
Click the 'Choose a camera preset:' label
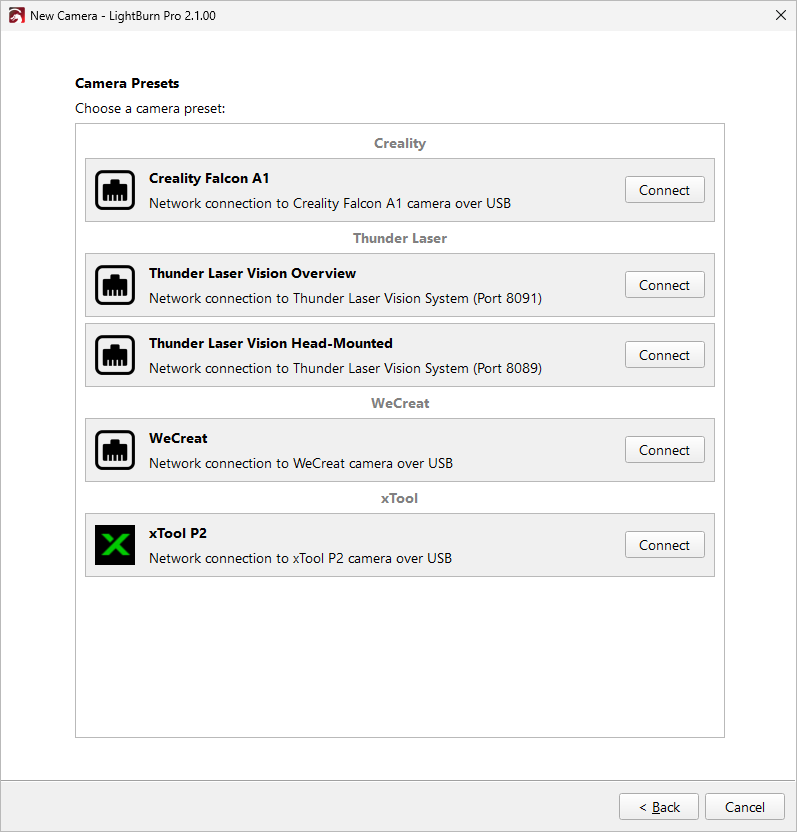(150, 108)
